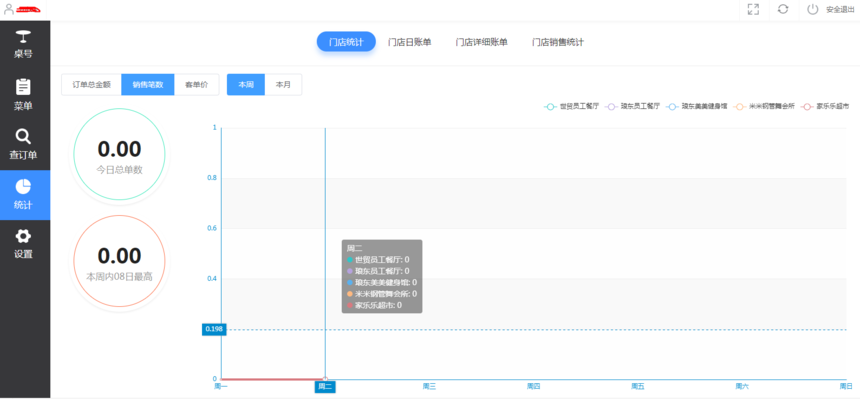Click the 周六 label on x-axis
The height and width of the screenshot is (399, 860).
pos(742,386)
